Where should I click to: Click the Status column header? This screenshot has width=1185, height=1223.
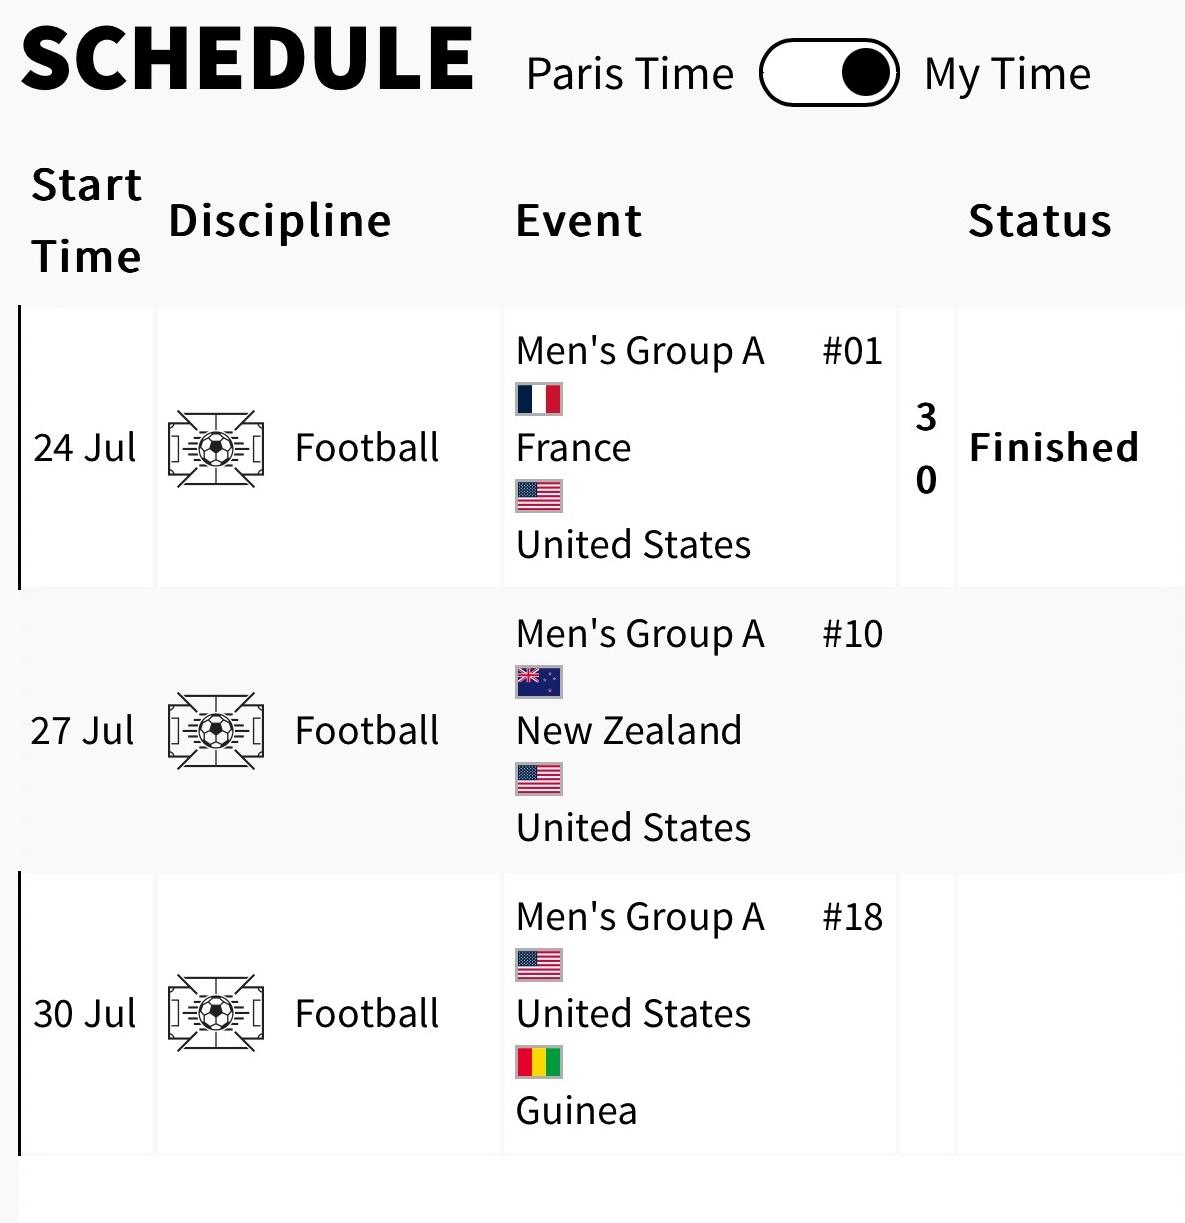pos(1040,221)
